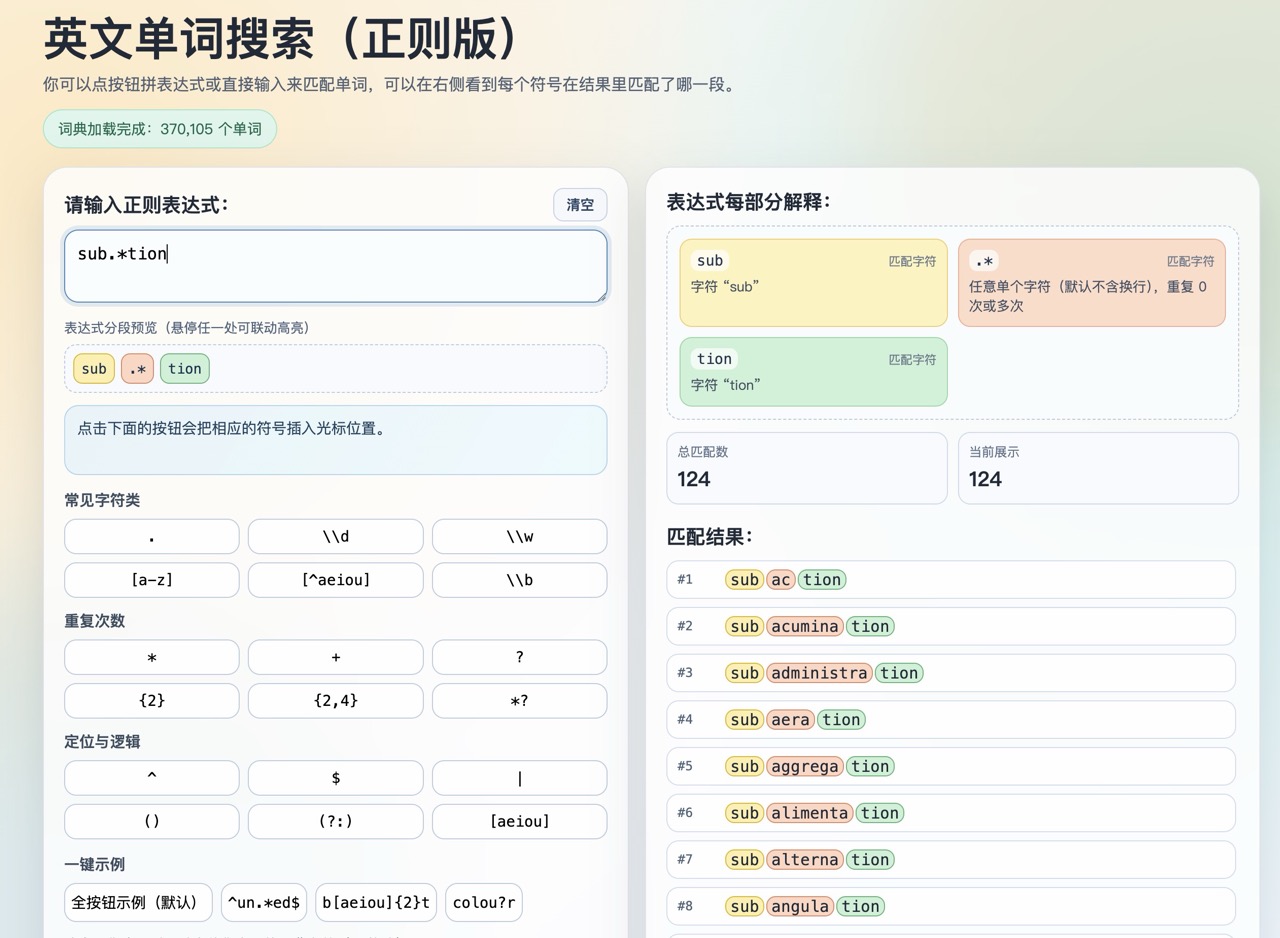Open the subadministration result row
This screenshot has height=938, width=1280.
point(950,673)
